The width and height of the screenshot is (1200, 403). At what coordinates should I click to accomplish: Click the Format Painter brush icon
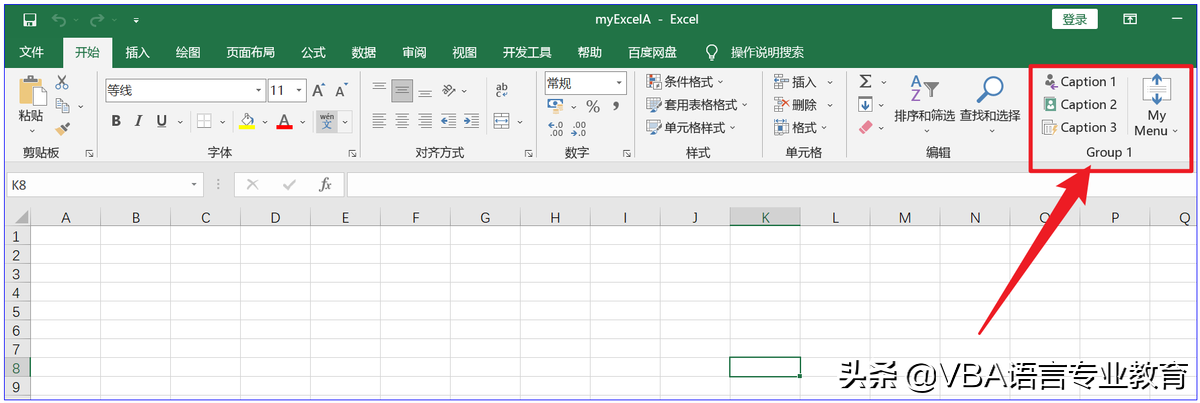point(62,128)
